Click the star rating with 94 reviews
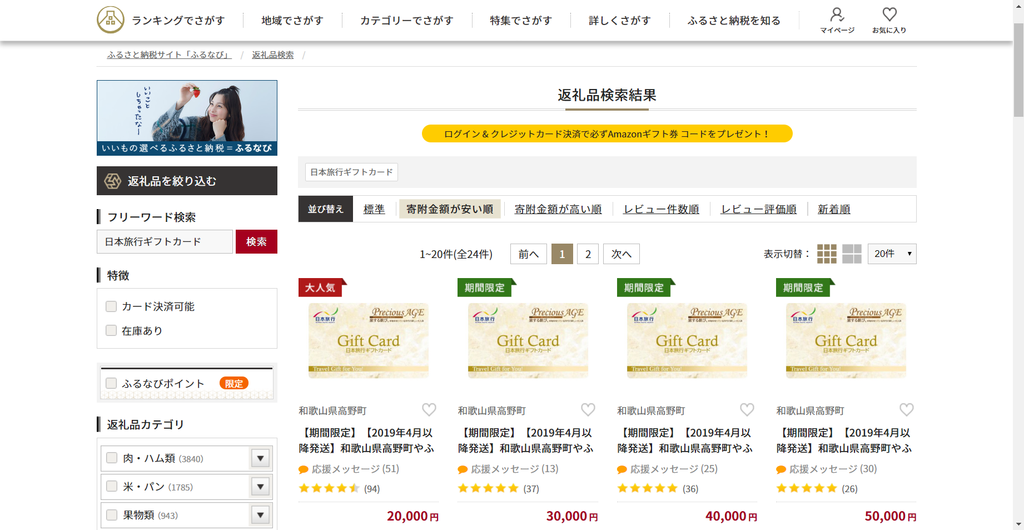1024x530 pixels. (x=329, y=488)
